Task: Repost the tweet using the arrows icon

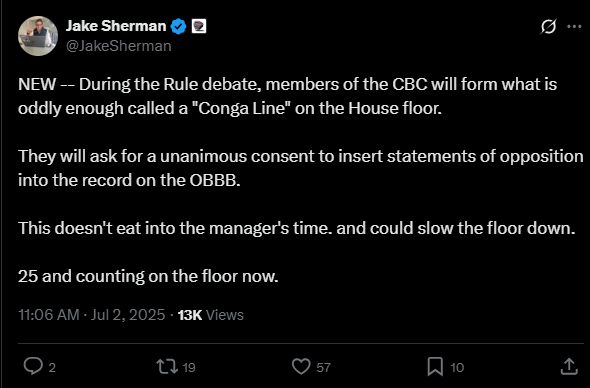Action: 167,367
